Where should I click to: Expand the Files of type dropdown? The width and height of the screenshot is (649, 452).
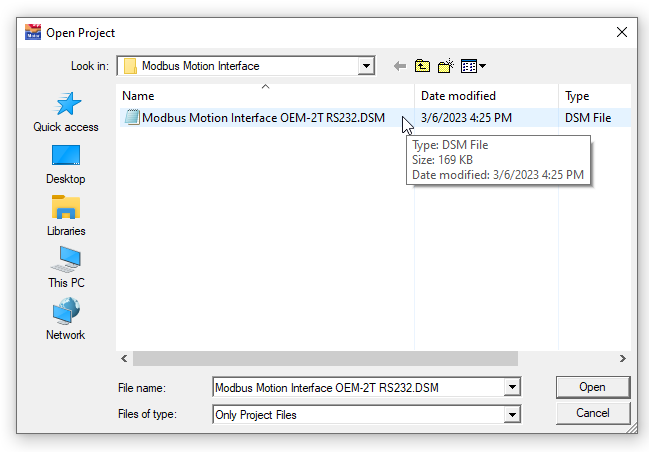512,414
